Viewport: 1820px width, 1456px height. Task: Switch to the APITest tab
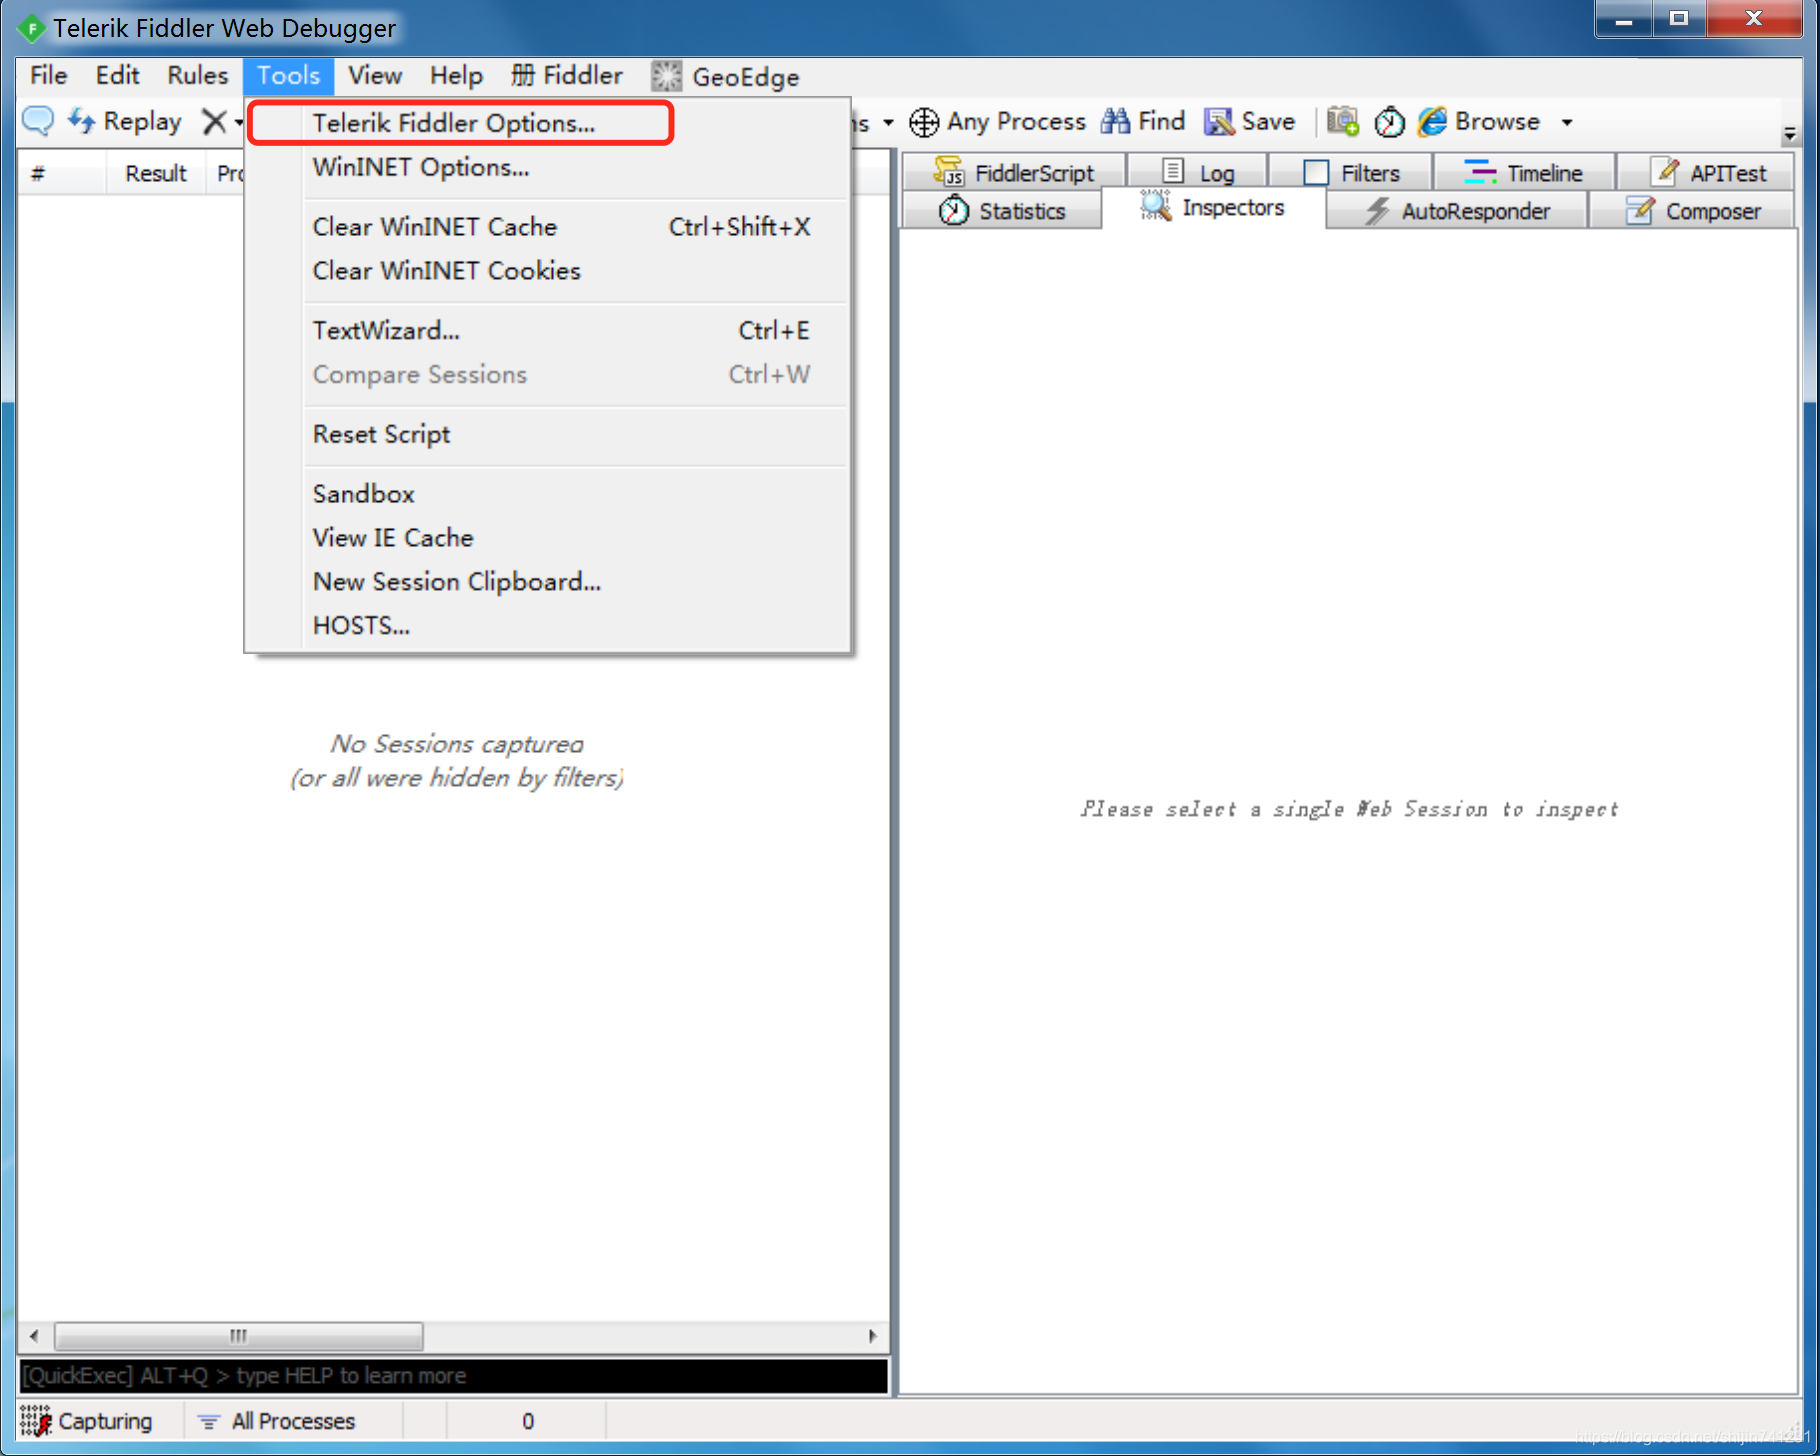click(1707, 173)
